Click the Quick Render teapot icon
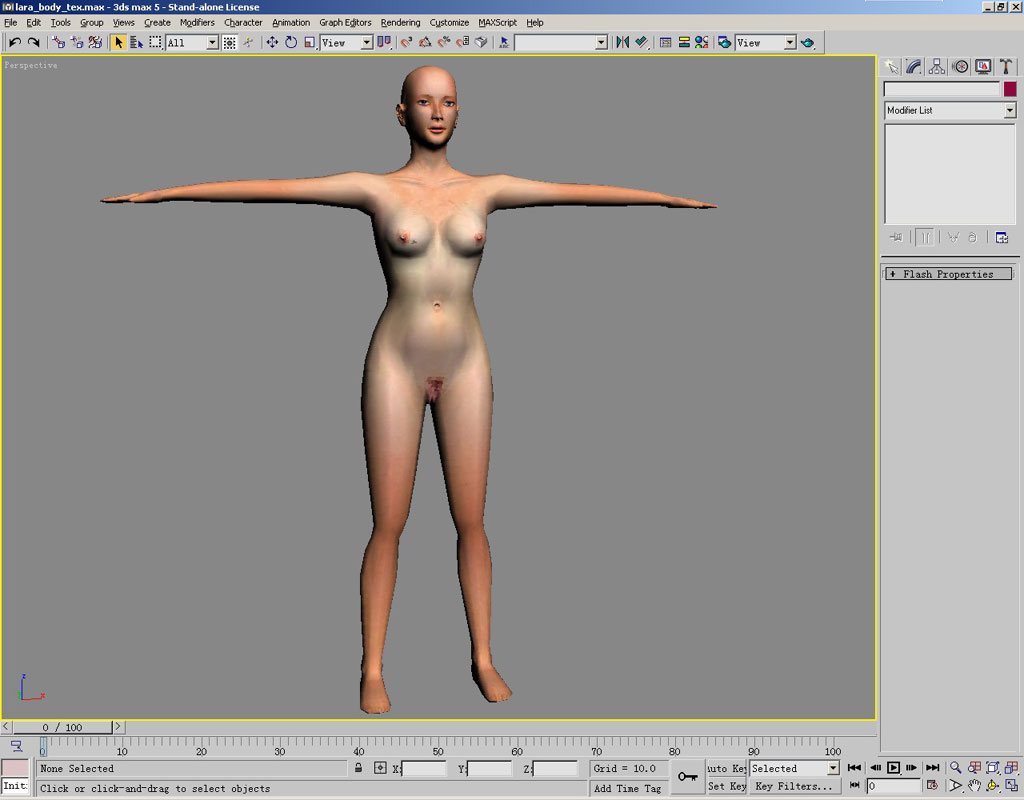 (x=807, y=42)
